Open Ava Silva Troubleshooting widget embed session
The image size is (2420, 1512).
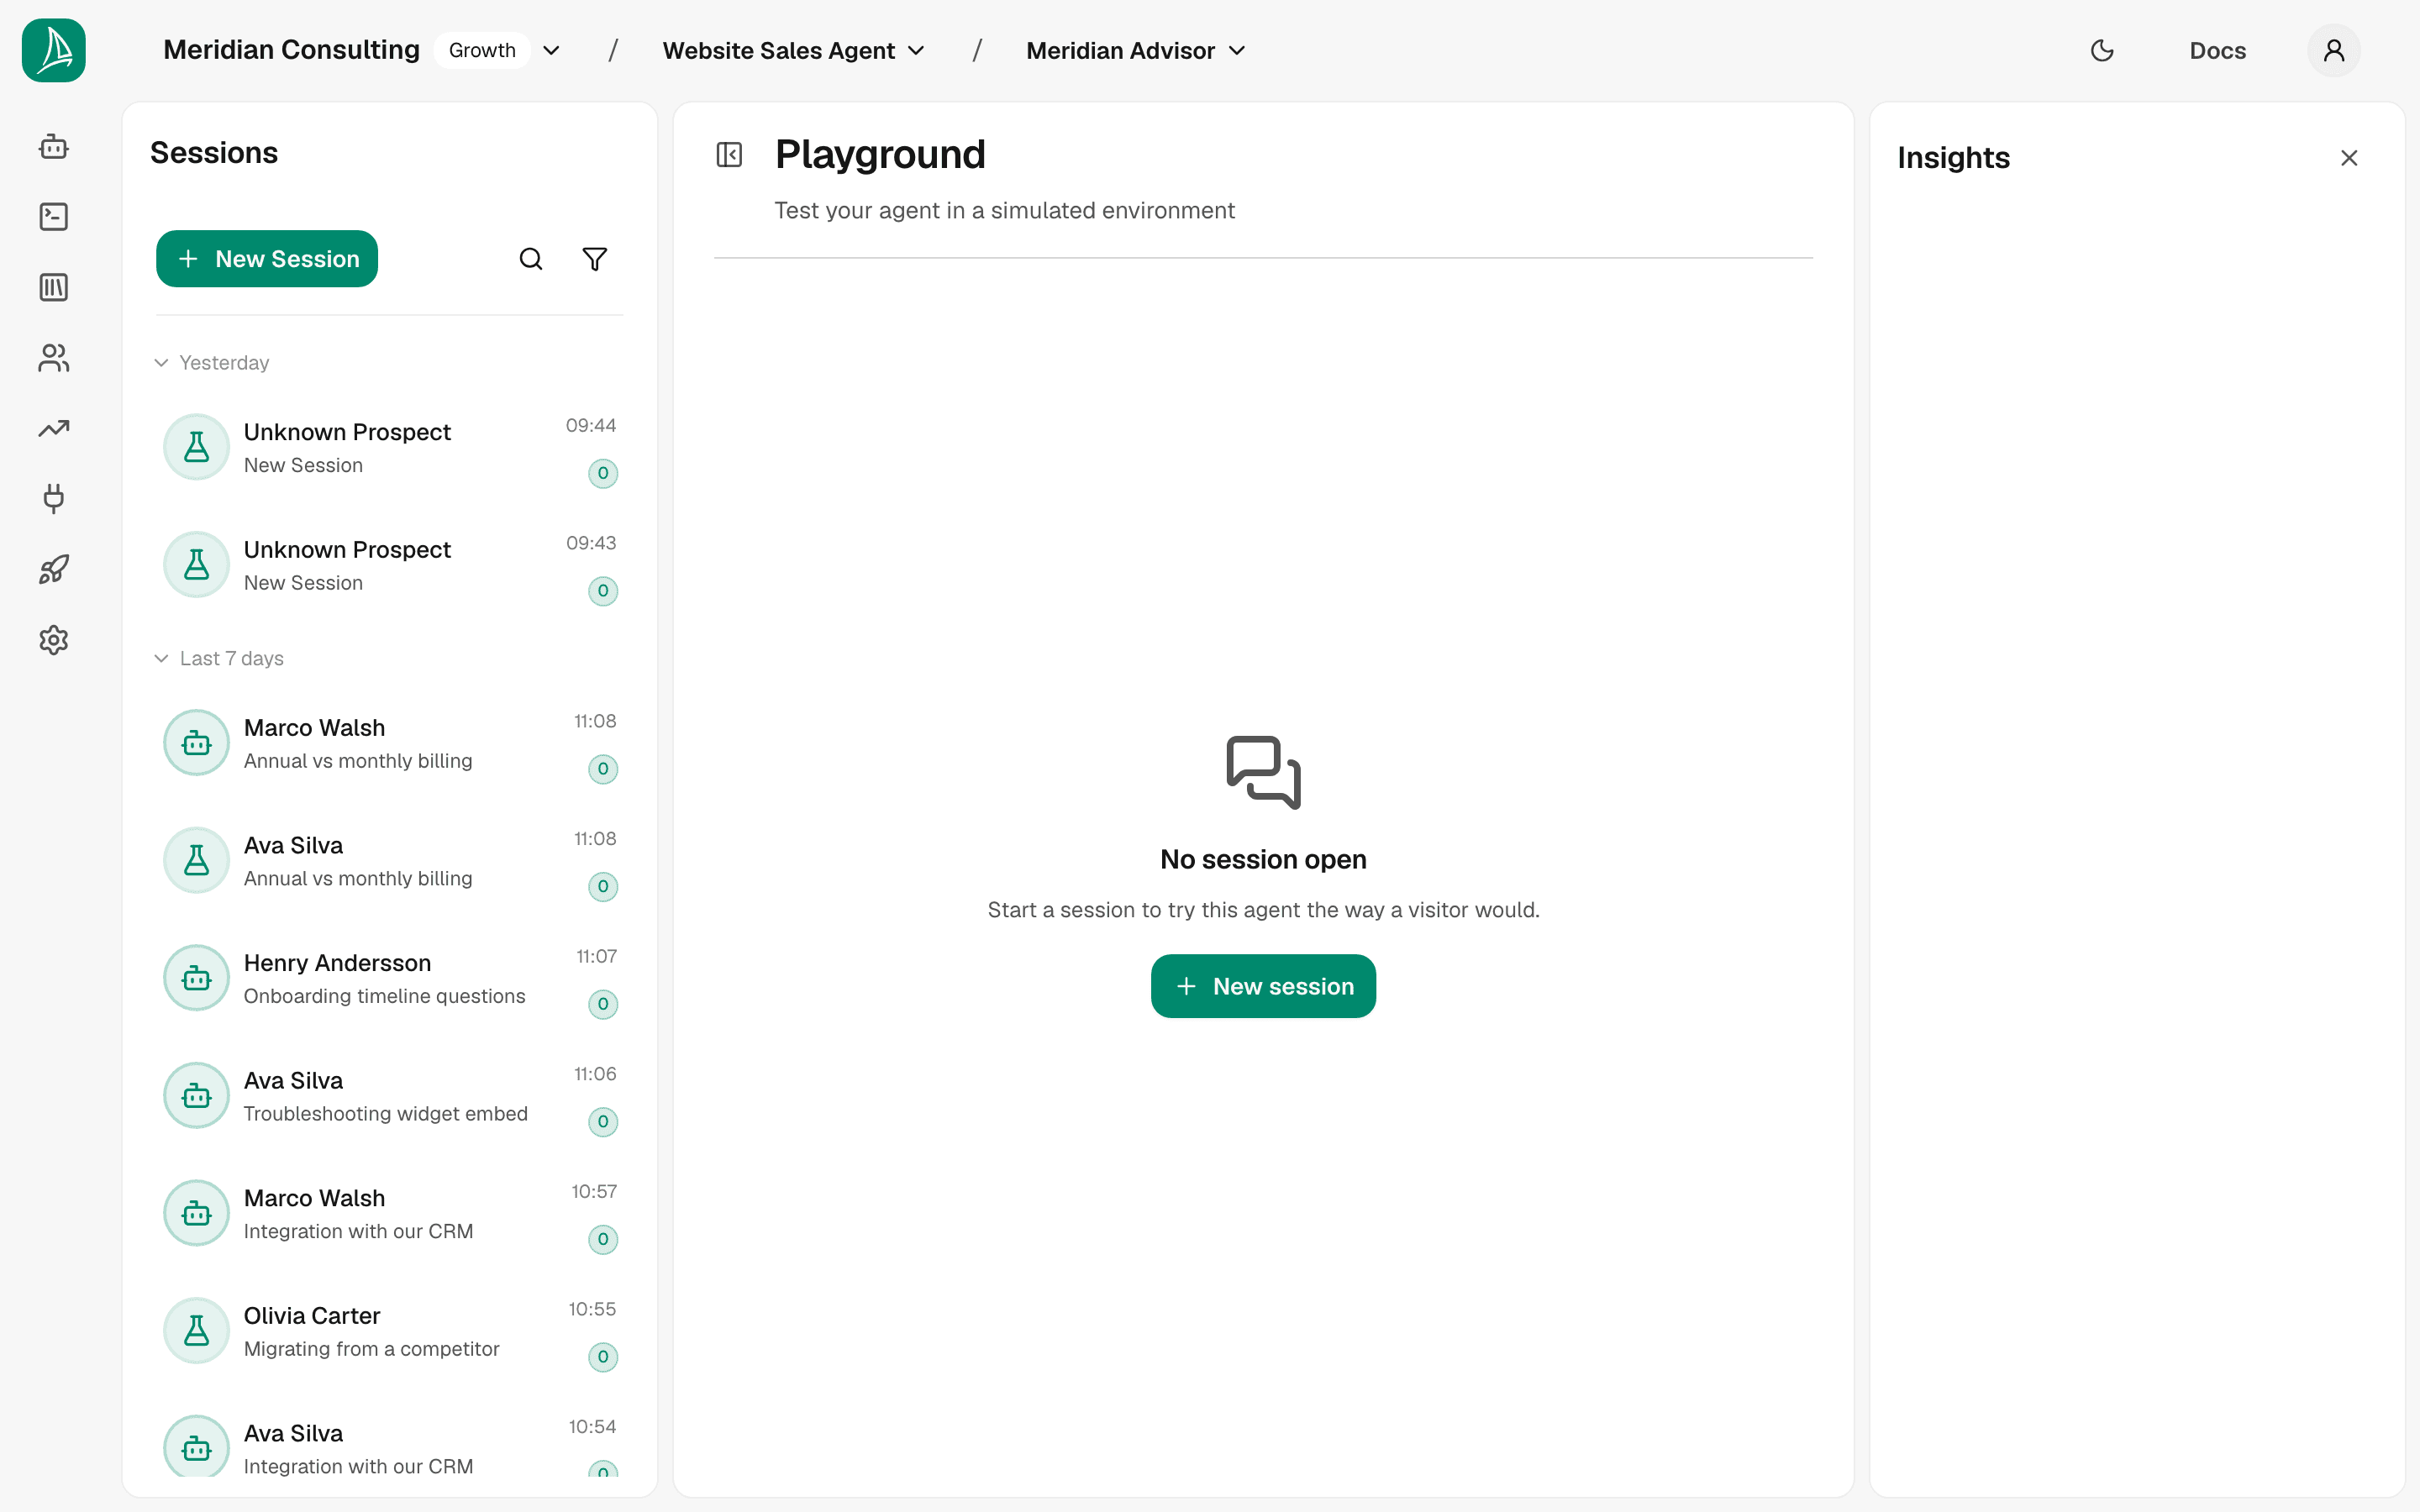click(390, 1096)
